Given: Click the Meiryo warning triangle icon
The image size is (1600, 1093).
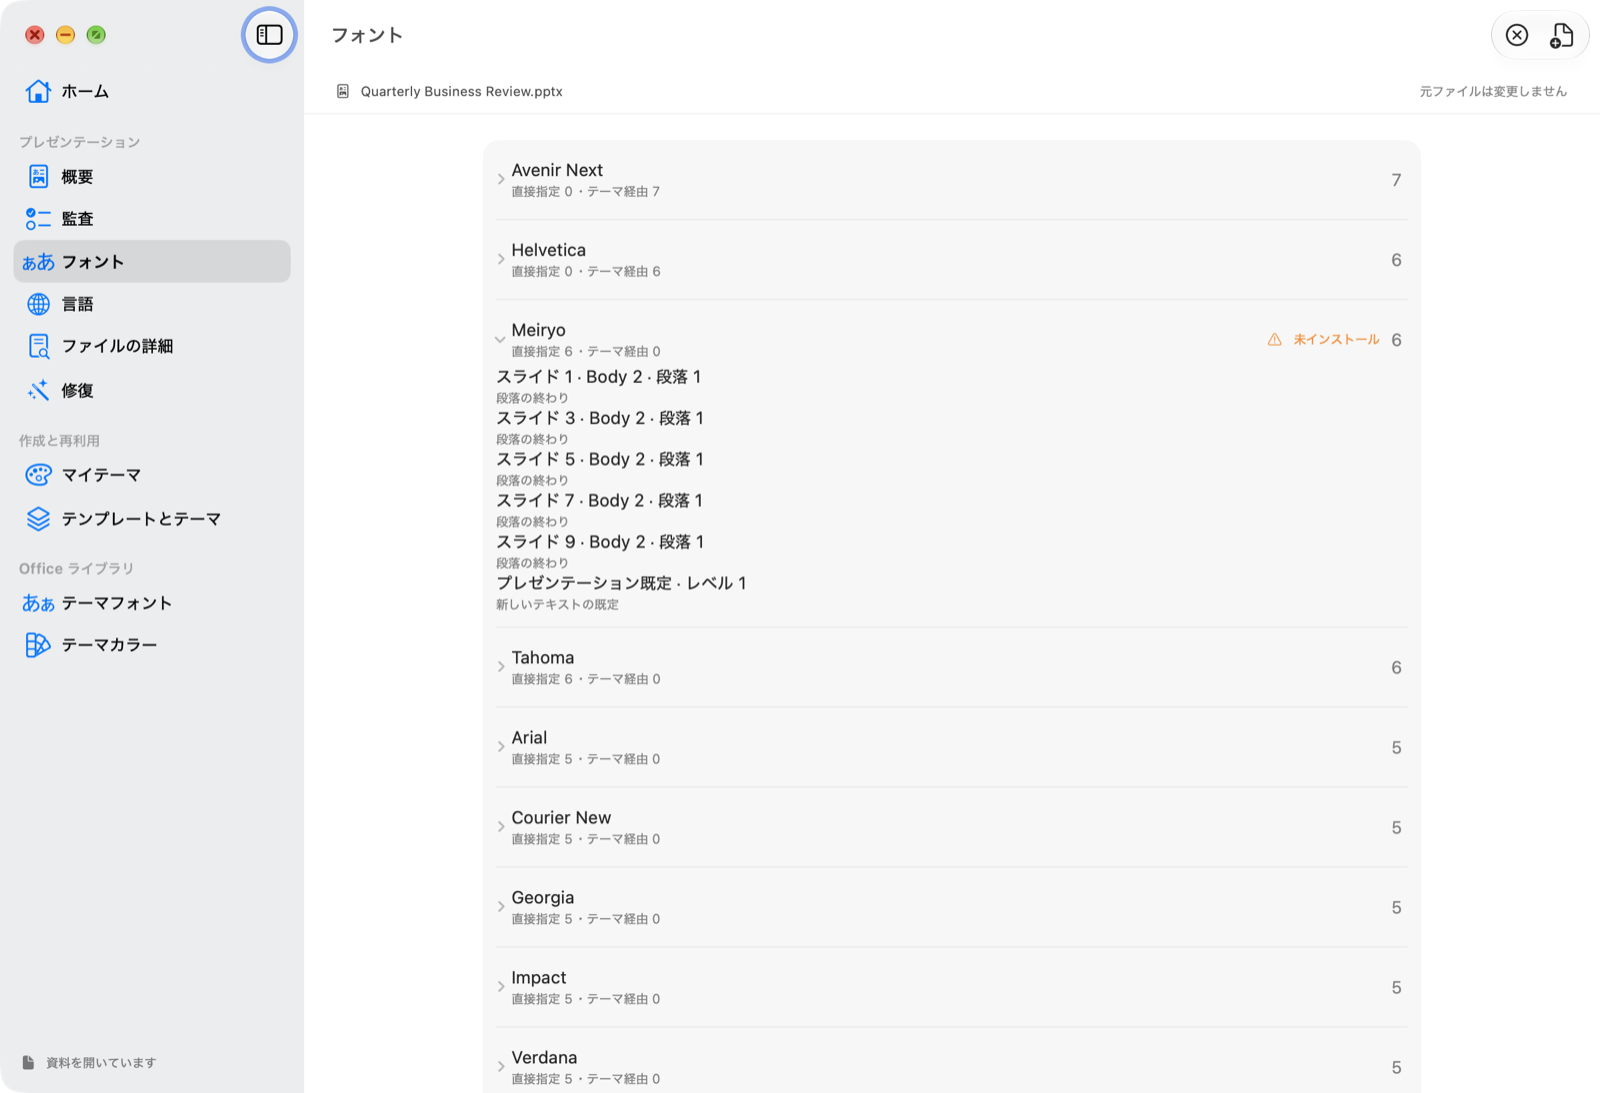Looking at the screenshot, I should [1274, 340].
